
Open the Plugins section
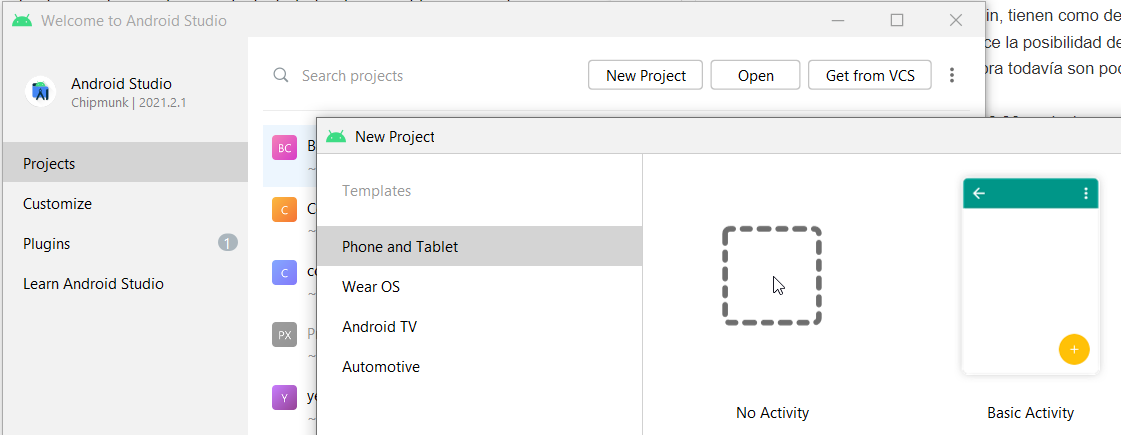(47, 244)
